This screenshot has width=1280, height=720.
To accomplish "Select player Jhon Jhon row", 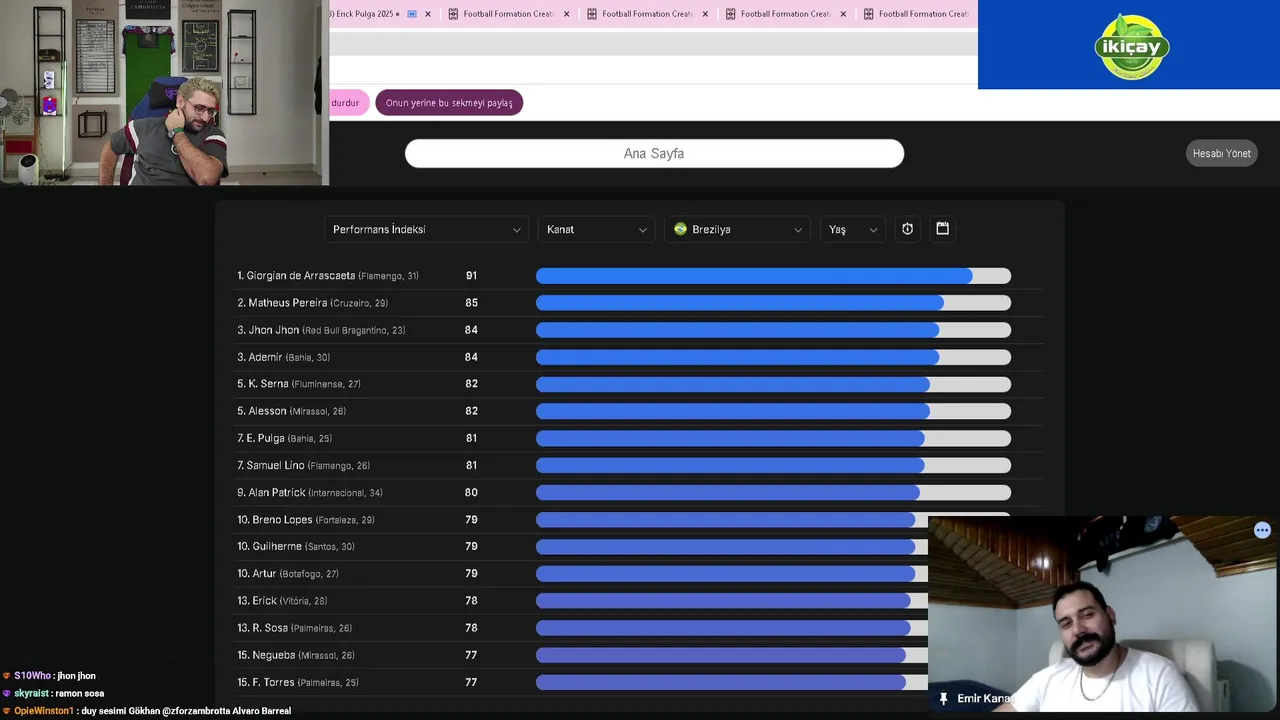I will [x=638, y=330].
